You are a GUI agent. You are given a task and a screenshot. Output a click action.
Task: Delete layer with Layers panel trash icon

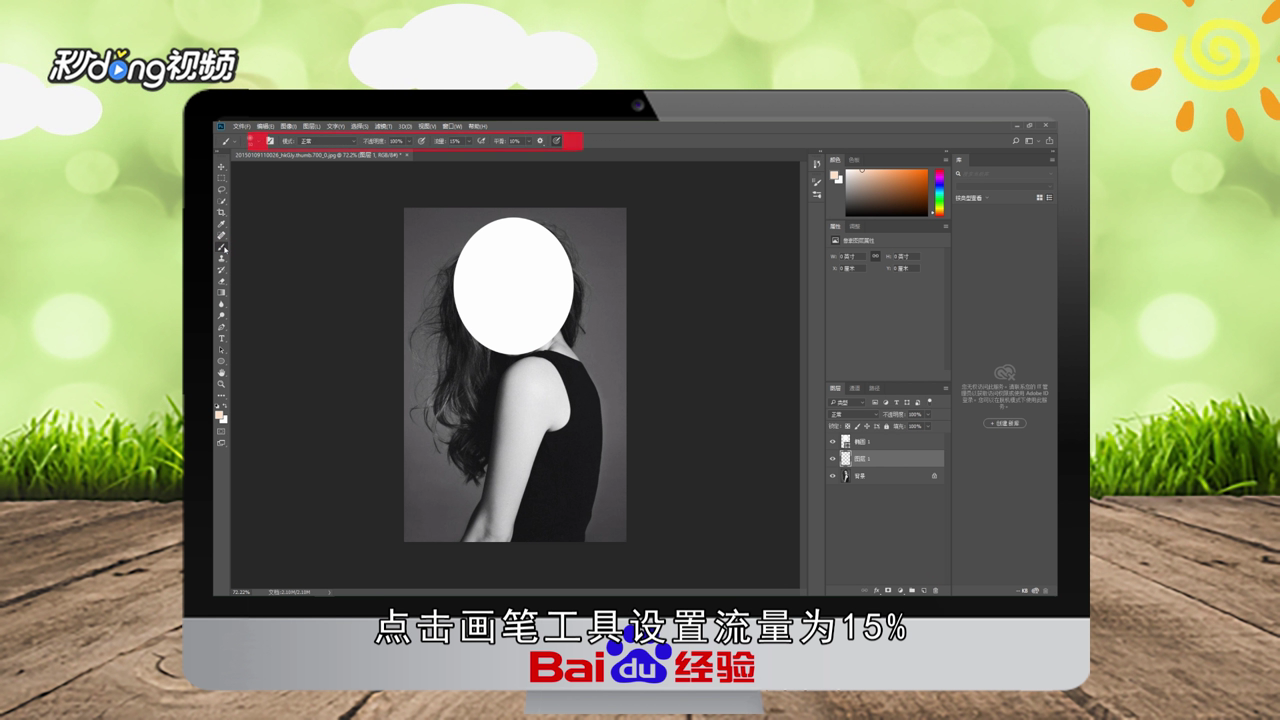(935, 590)
